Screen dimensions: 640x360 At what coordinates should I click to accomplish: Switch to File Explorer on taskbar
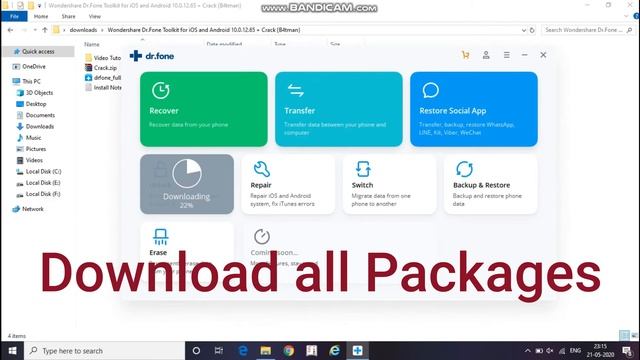(x=266, y=351)
